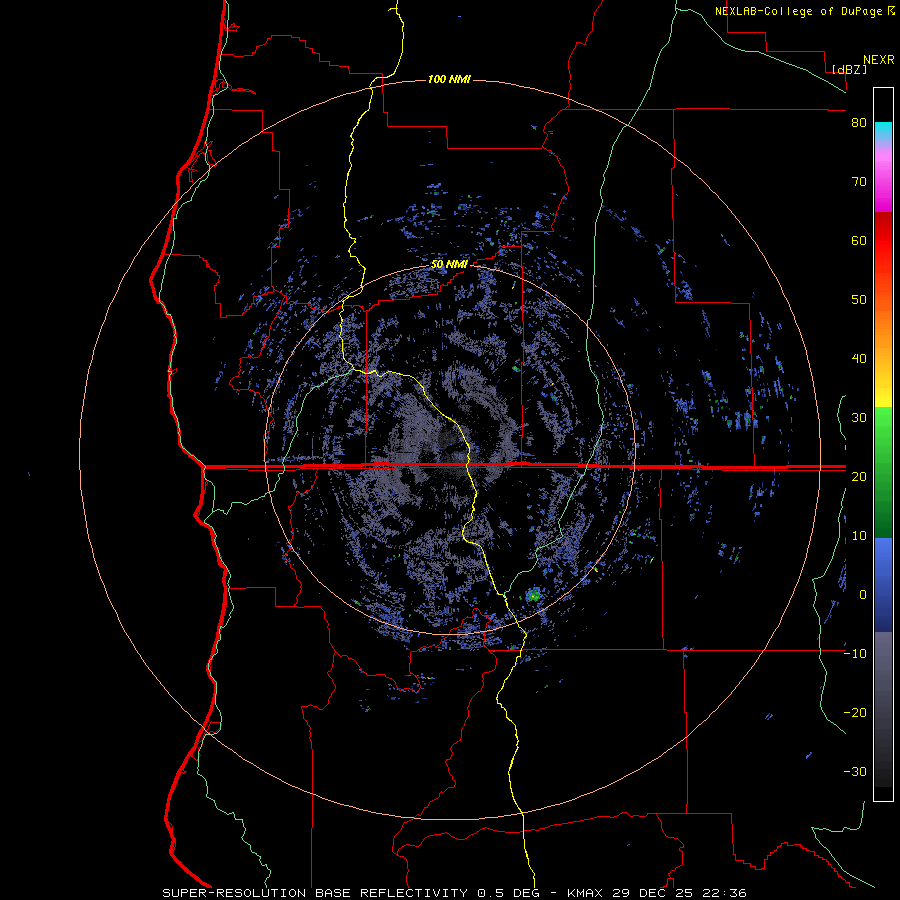Click the -30 value on the dBZ scale
900x900 pixels.
(x=855, y=771)
